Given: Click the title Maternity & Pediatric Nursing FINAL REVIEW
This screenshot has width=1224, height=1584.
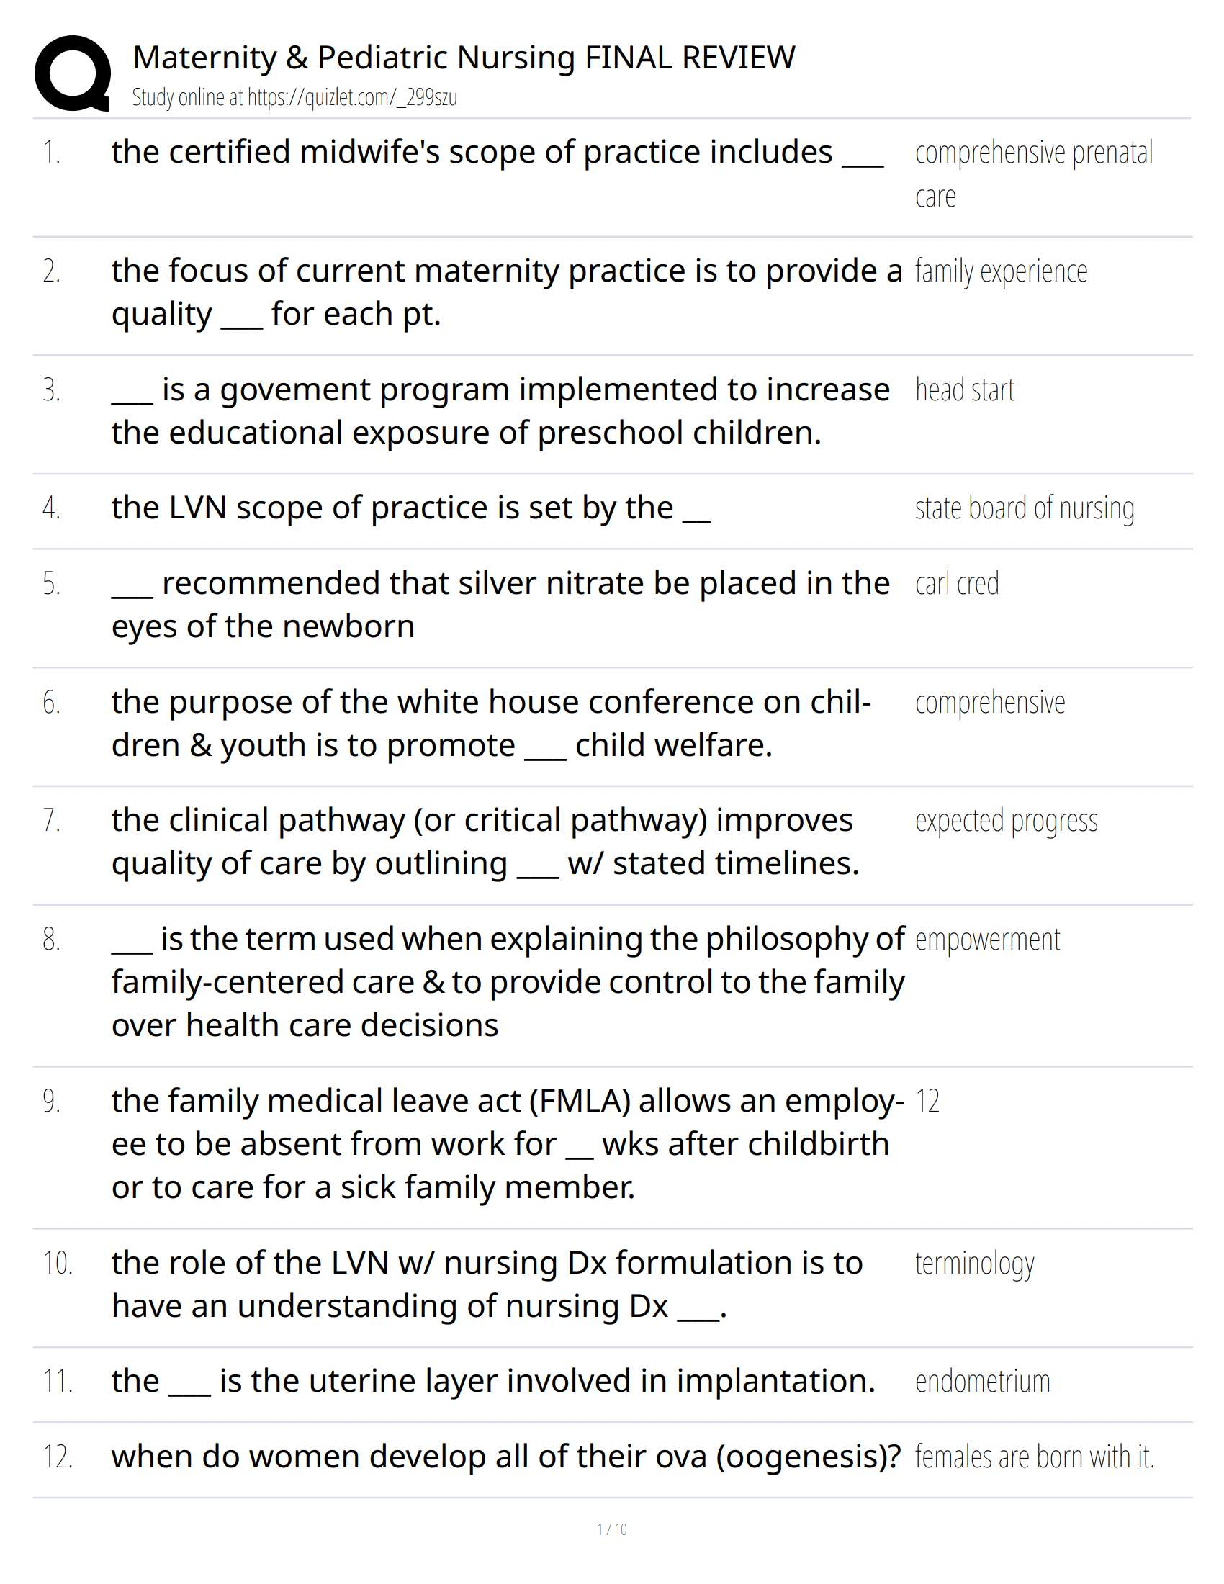Looking at the screenshot, I should pyautogui.click(x=464, y=57).
